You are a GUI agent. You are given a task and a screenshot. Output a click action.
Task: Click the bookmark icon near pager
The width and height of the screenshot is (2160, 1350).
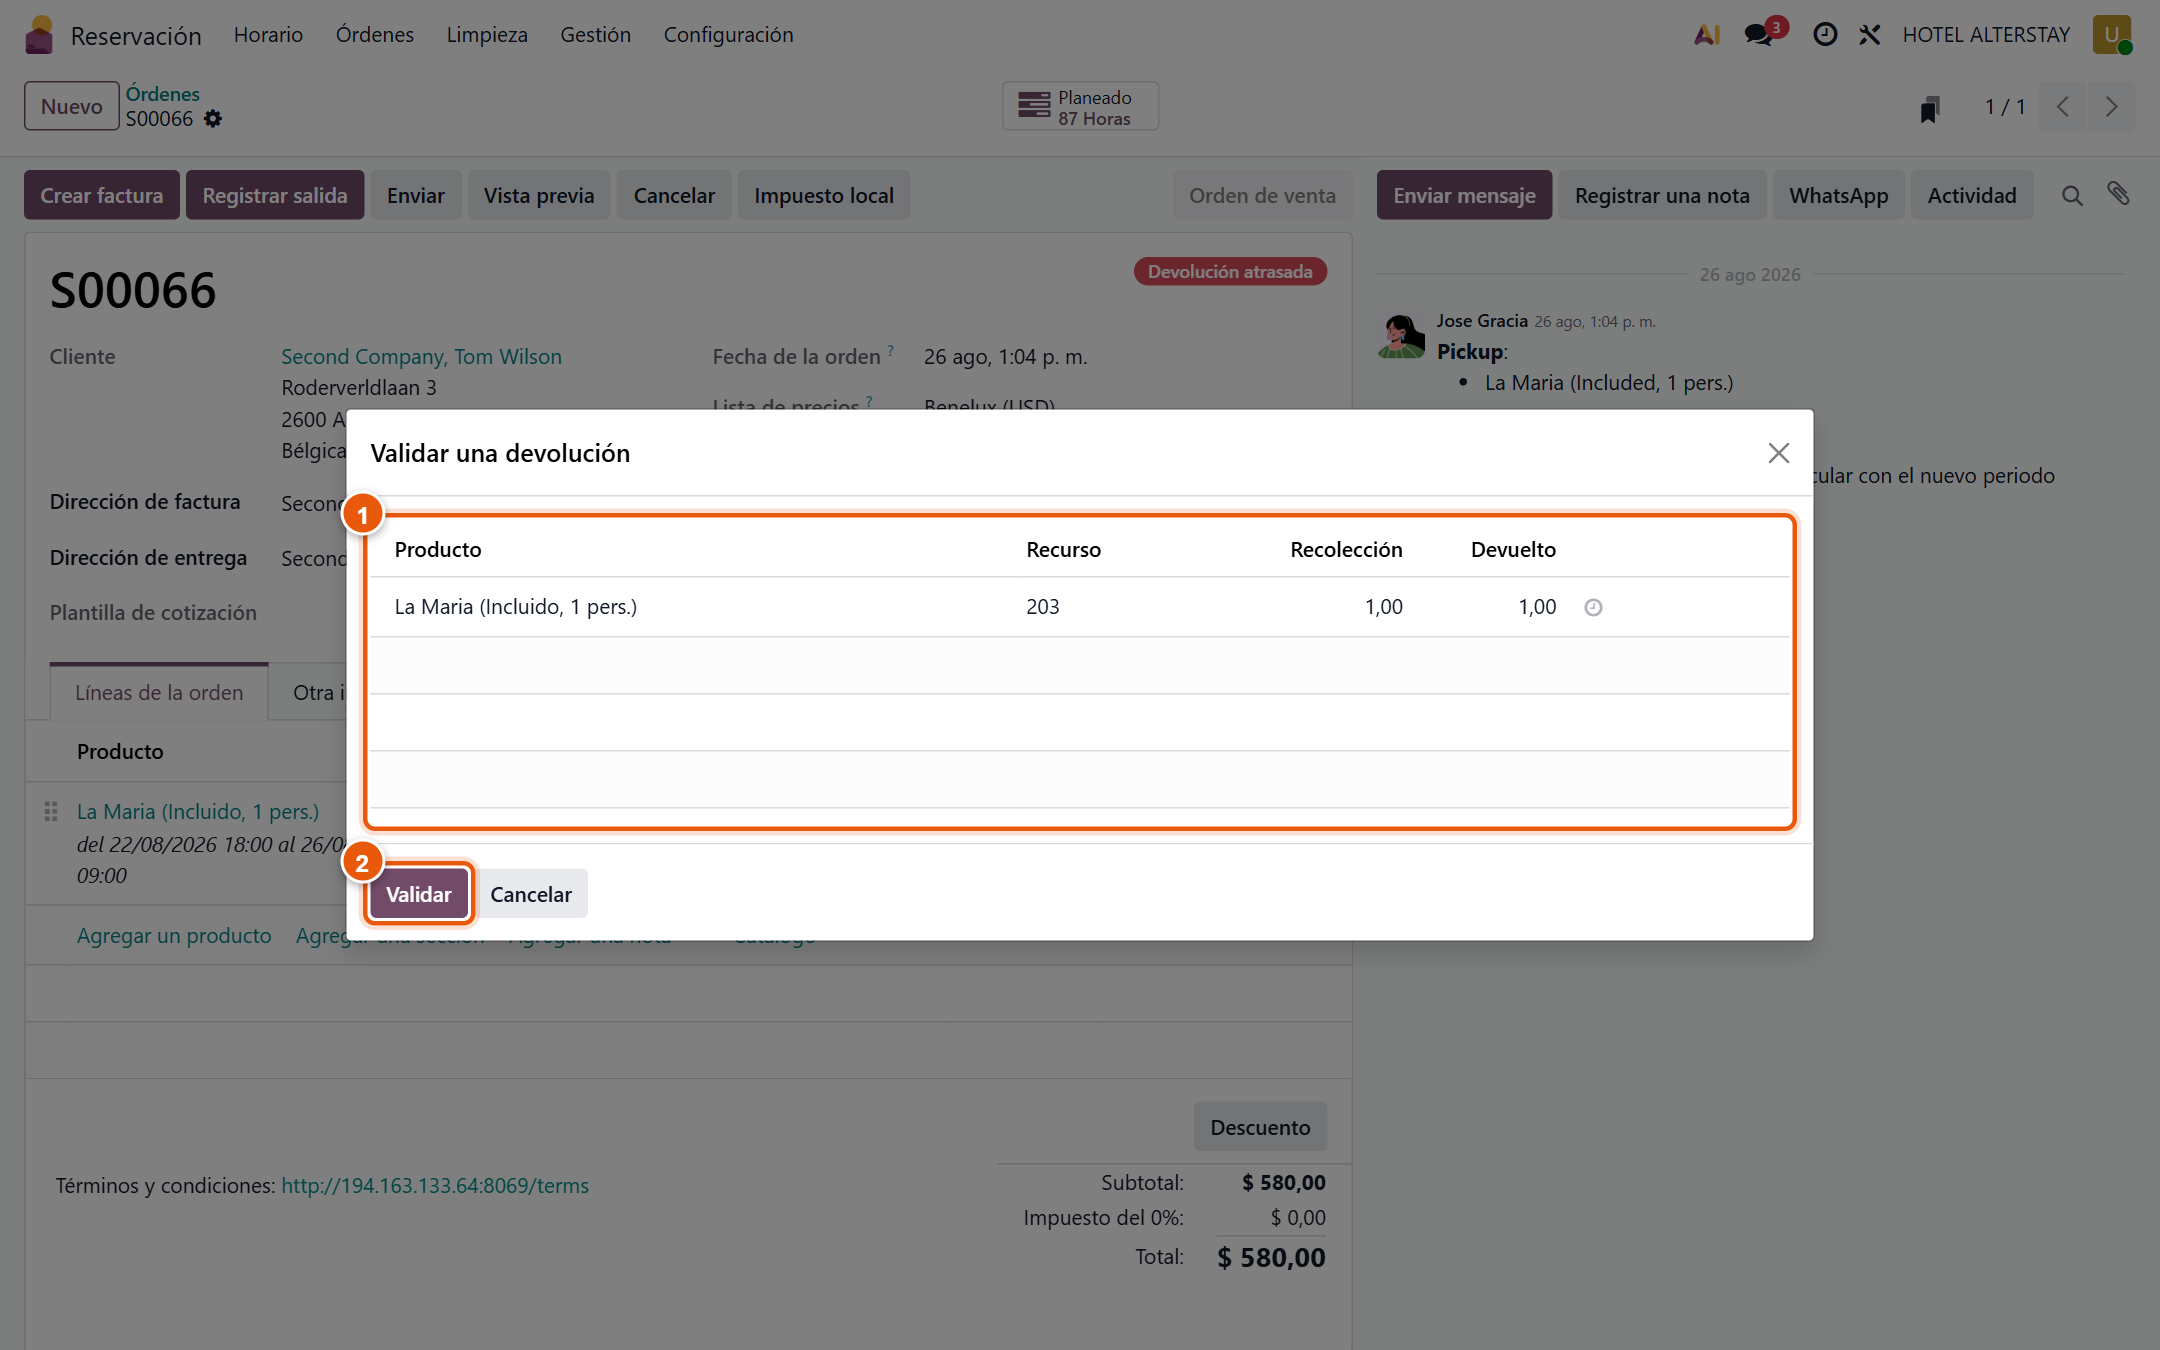pyautogui.click(x=1929, y=108)
